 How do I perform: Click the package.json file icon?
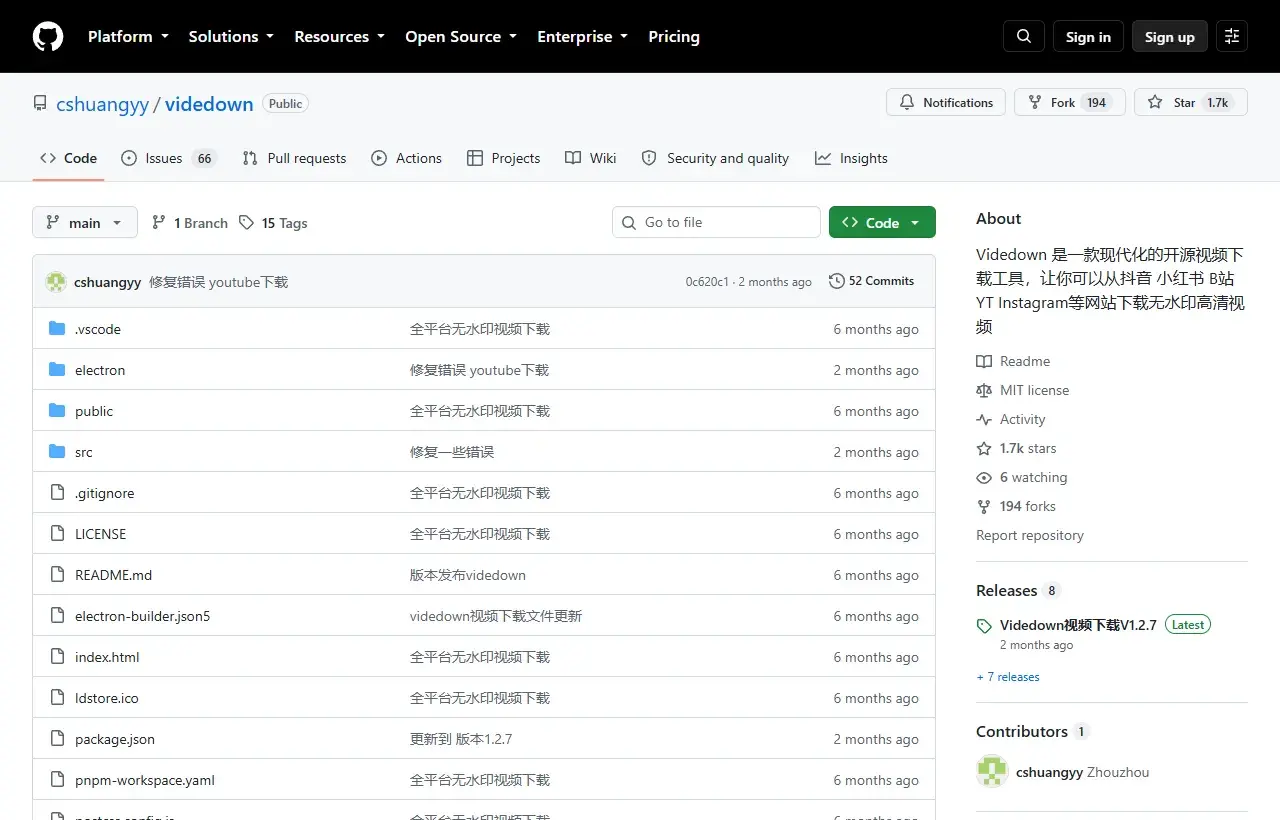tap(57, 739)
